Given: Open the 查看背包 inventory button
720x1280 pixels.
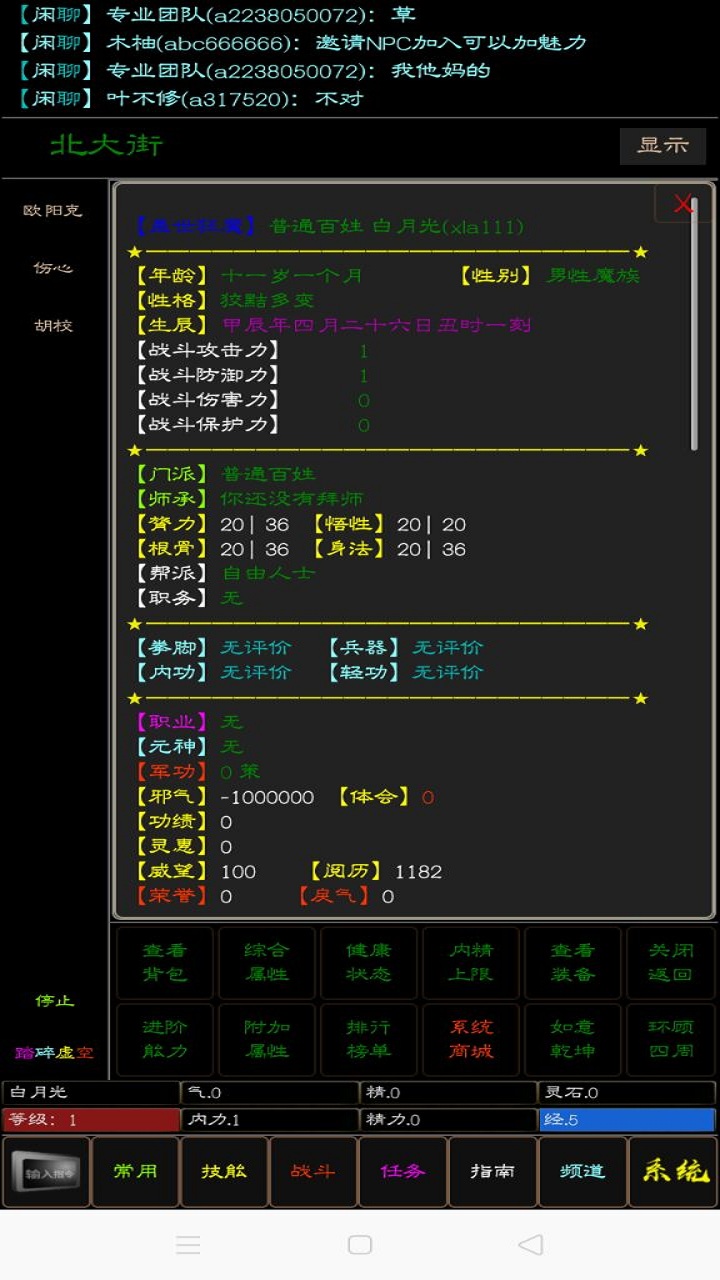Looking at the screenshot, I should 165,962.
